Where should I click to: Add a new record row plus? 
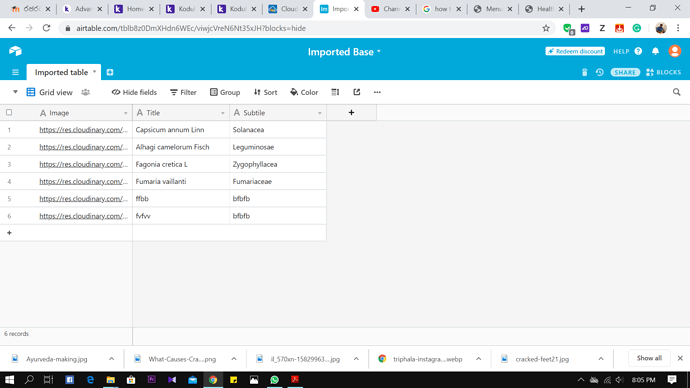pos(9,233)
